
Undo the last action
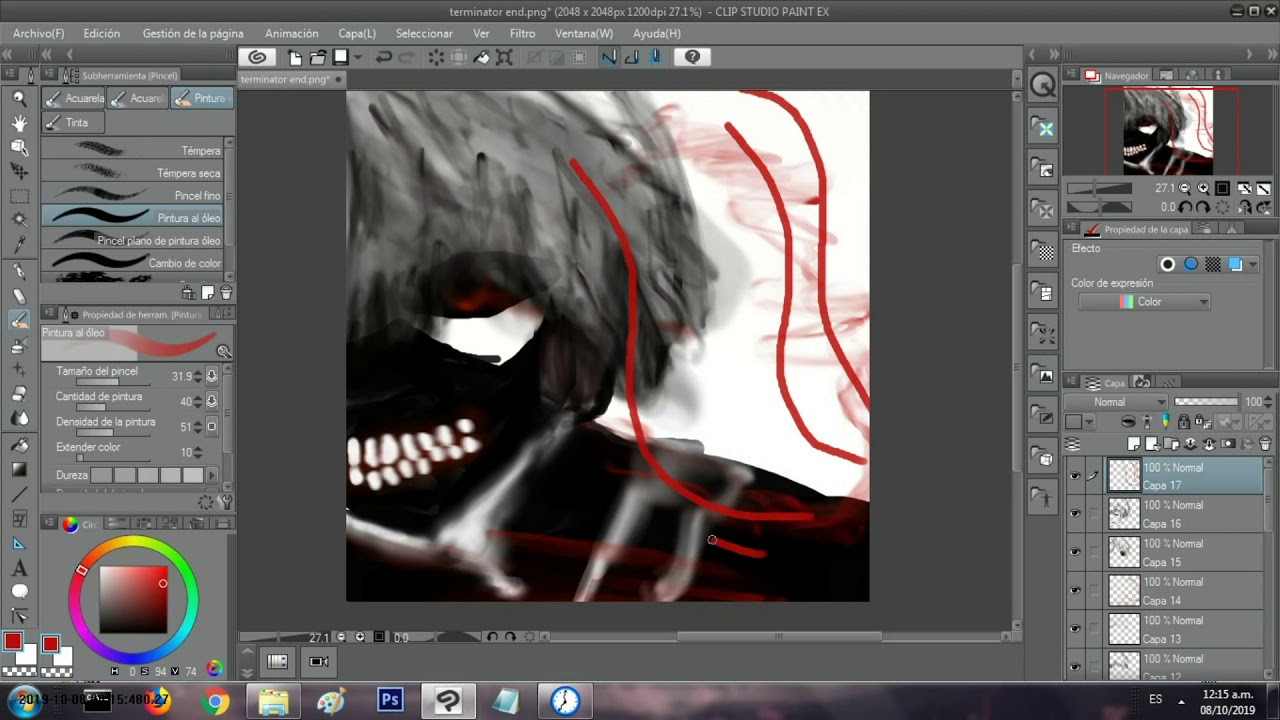pos(383,57)
